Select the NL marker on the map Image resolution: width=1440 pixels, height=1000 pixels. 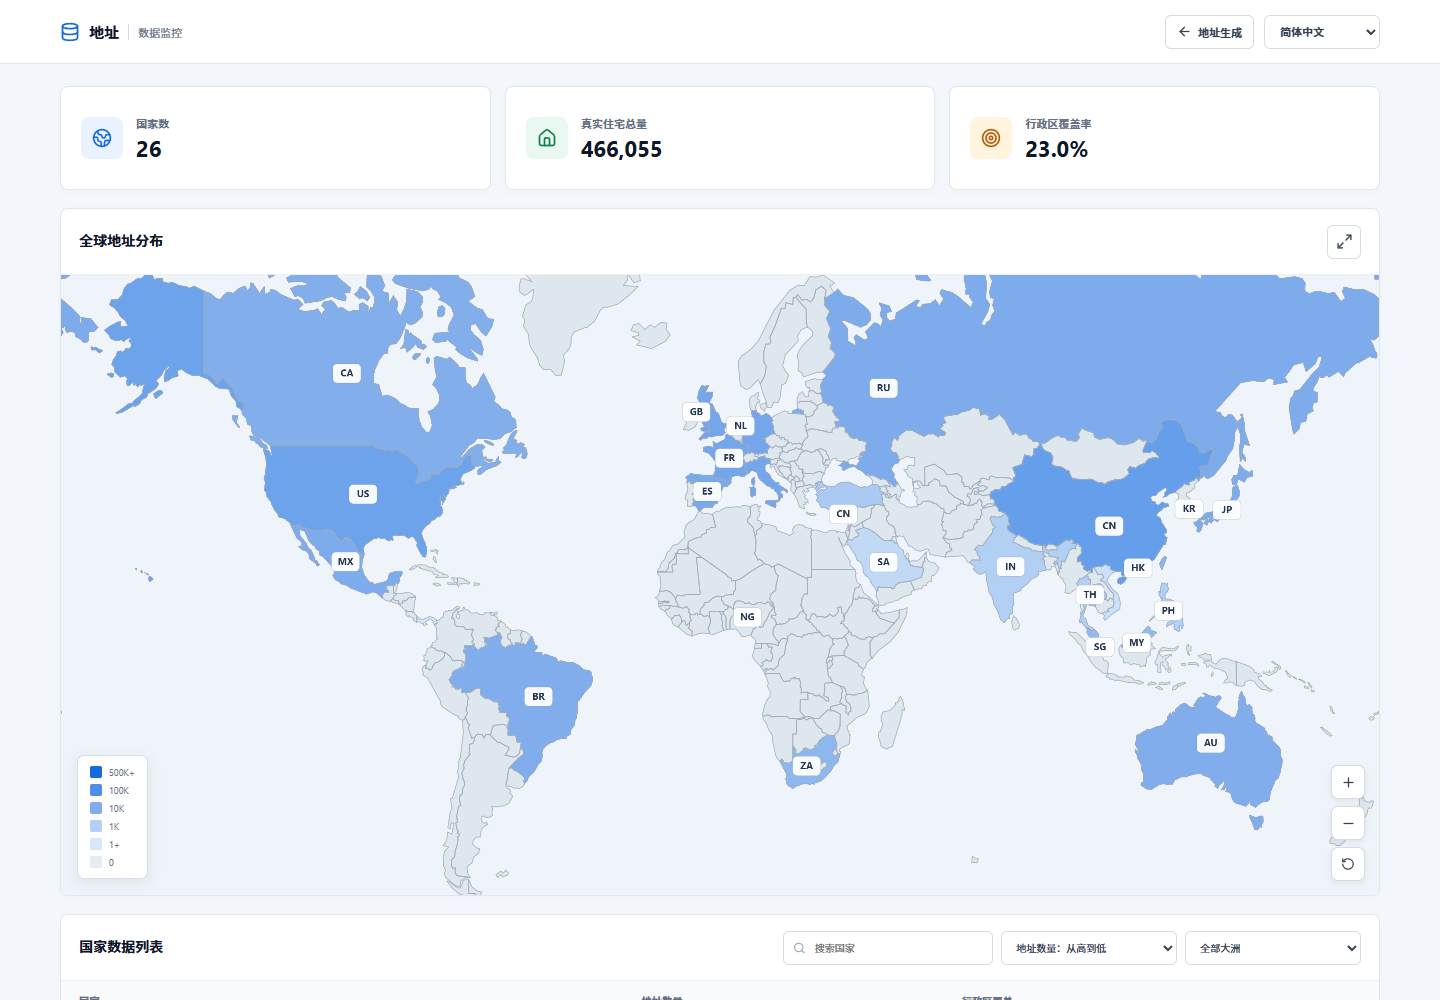coord(741,425)
